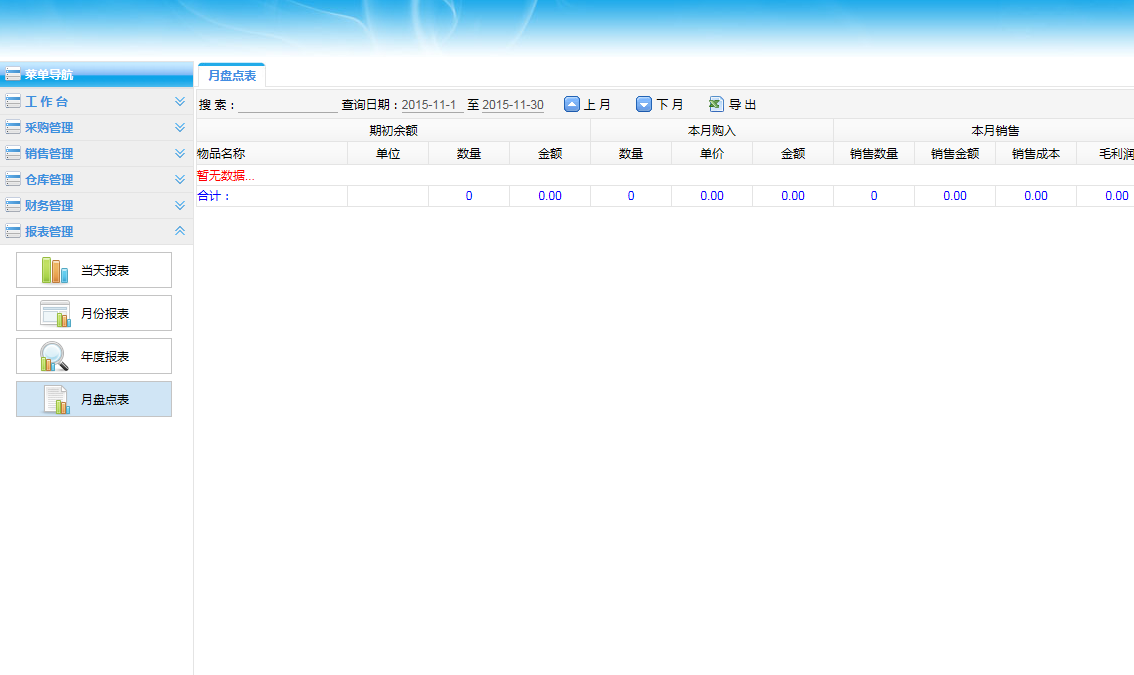Viewport: 1134px width, 675px height.
Task: Click the next month arrow icon
Action: (644, 104)
